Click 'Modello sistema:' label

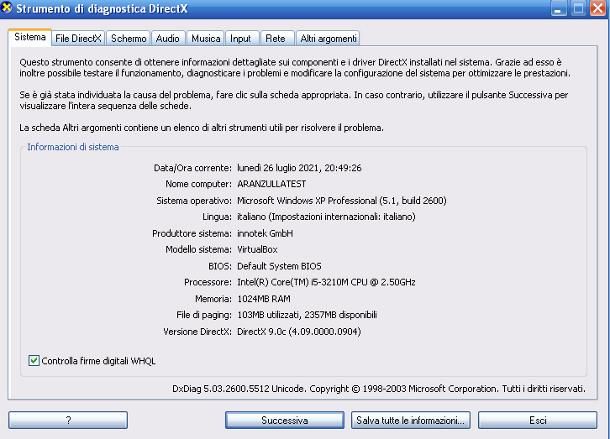coord(198,249)
